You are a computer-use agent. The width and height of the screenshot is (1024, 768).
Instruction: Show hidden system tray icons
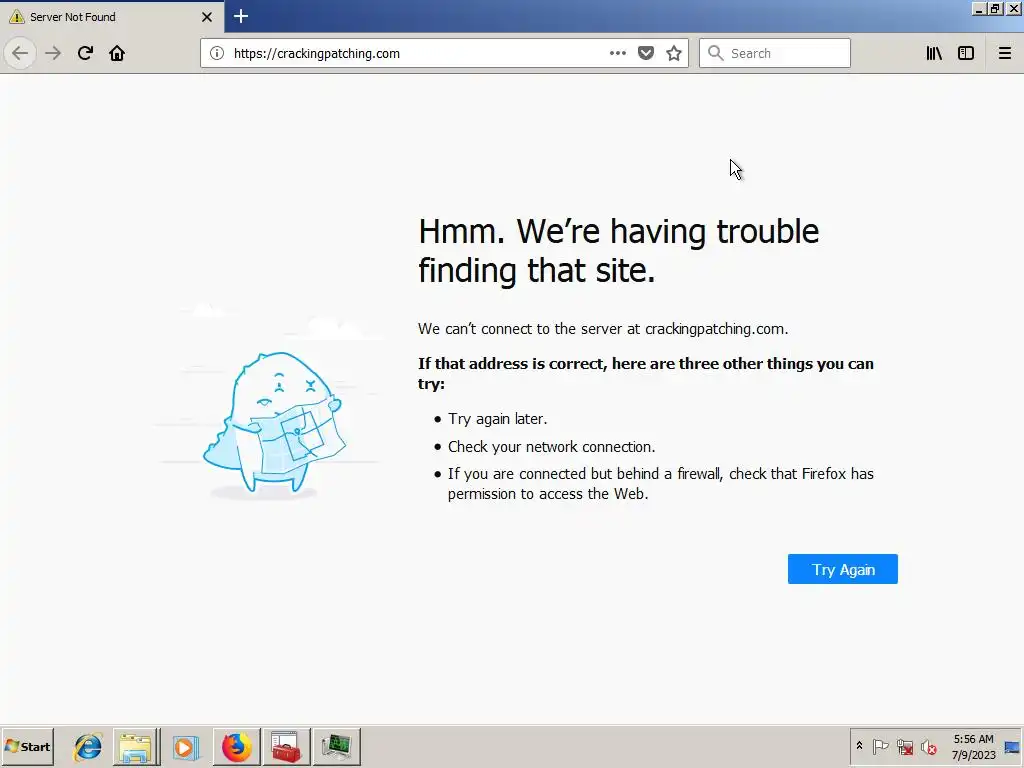coord(859,746)
